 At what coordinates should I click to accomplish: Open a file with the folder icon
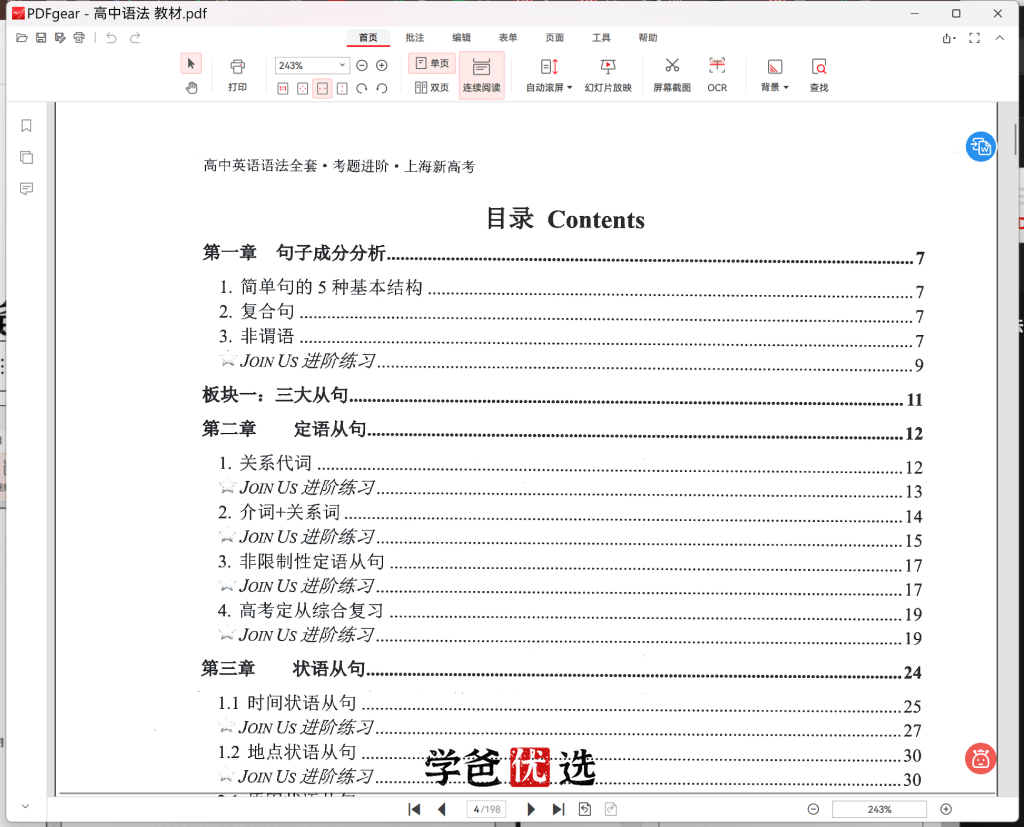22,38
